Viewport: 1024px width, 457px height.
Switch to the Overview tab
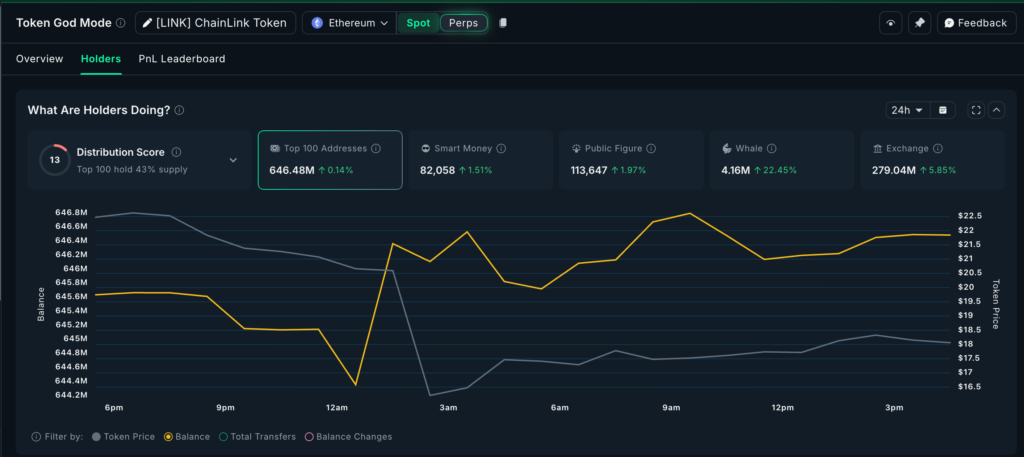39,59
